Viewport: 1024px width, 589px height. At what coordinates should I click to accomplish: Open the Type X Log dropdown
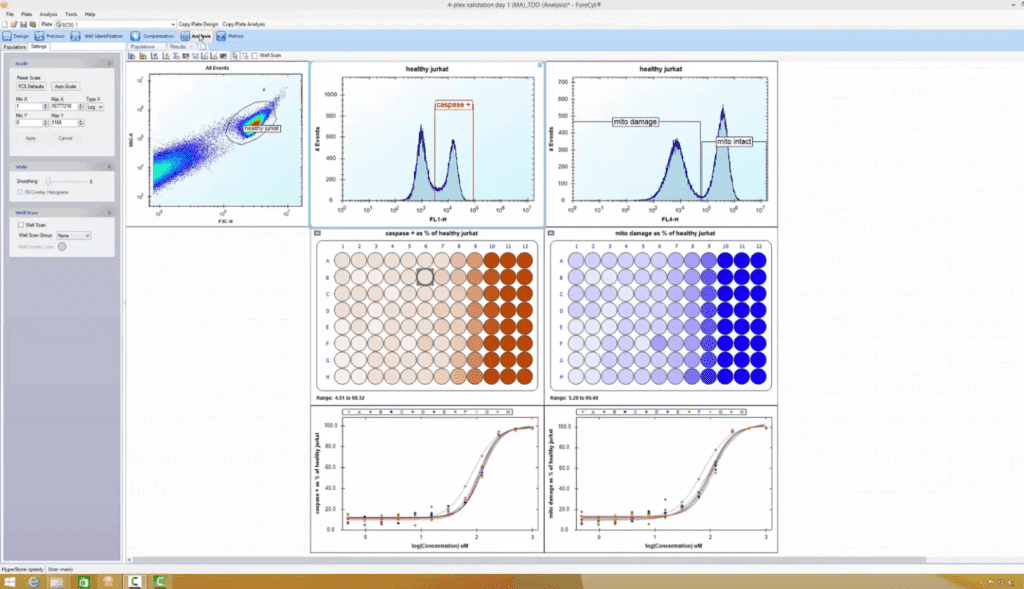[95, 107]
